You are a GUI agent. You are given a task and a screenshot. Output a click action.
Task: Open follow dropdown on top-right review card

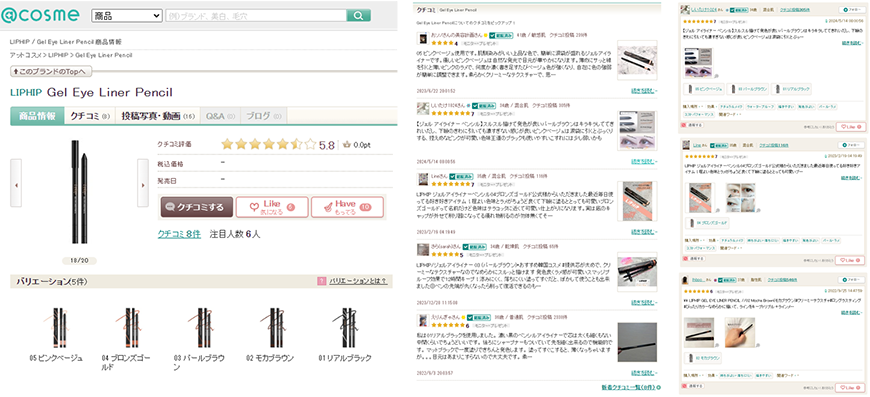tap(853, 9)
